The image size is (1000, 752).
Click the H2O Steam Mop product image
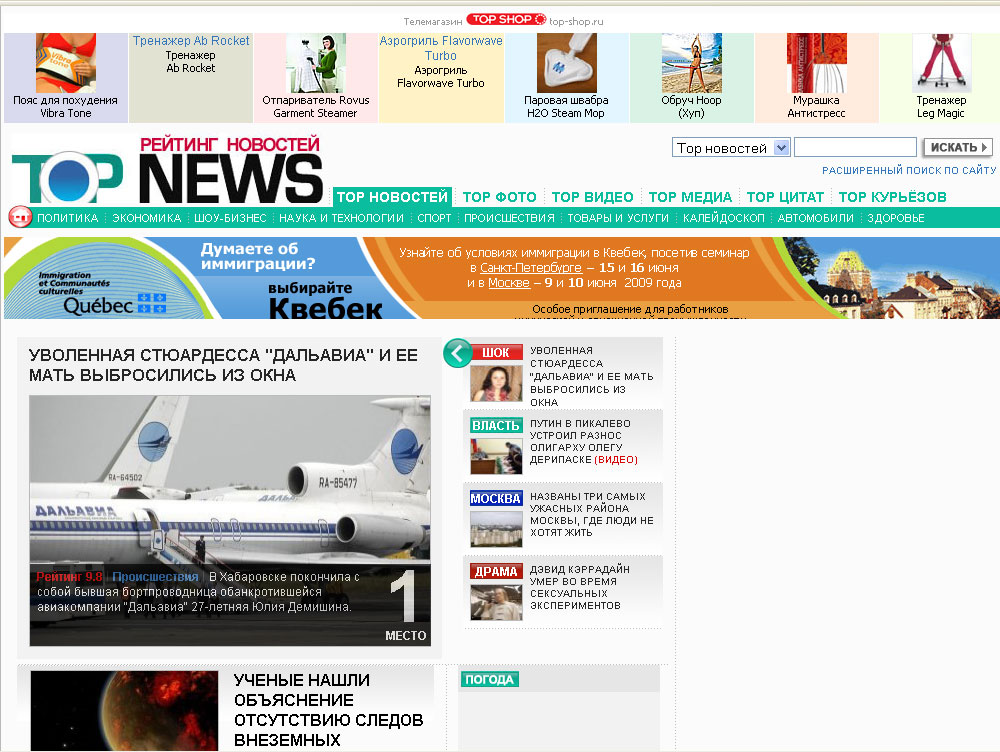pyautogui.click(x=566, y=63)
